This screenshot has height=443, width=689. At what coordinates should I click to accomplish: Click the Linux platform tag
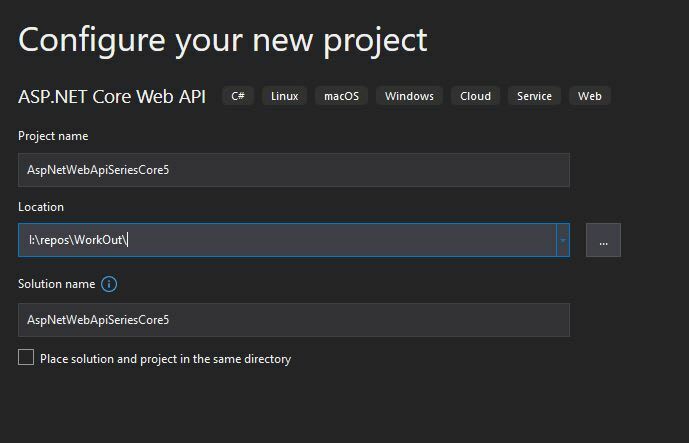click(x=285, y=96)
